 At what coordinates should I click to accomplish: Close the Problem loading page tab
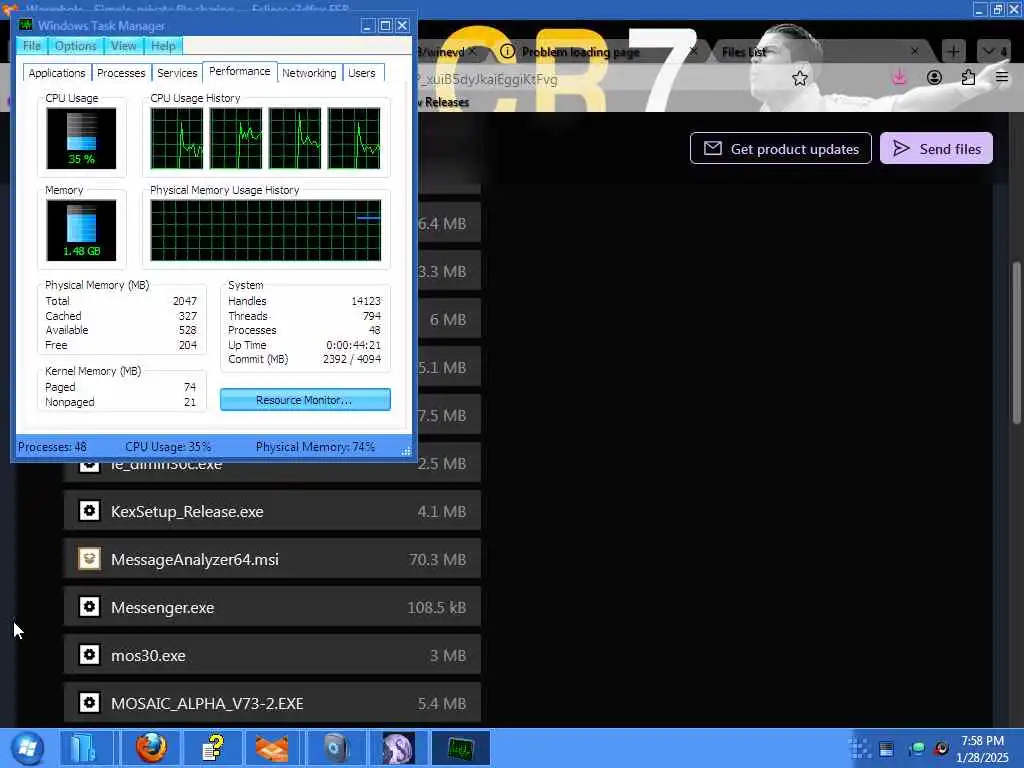[x=693, y=51]
